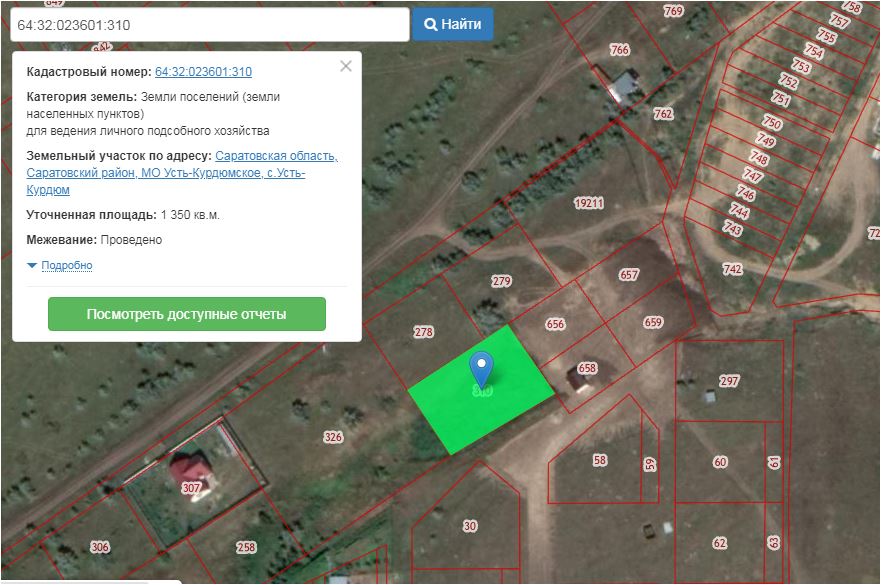Click the cadastral number search field
The width and height of the screenshot is (881, 585).
[x=208, y=24]
